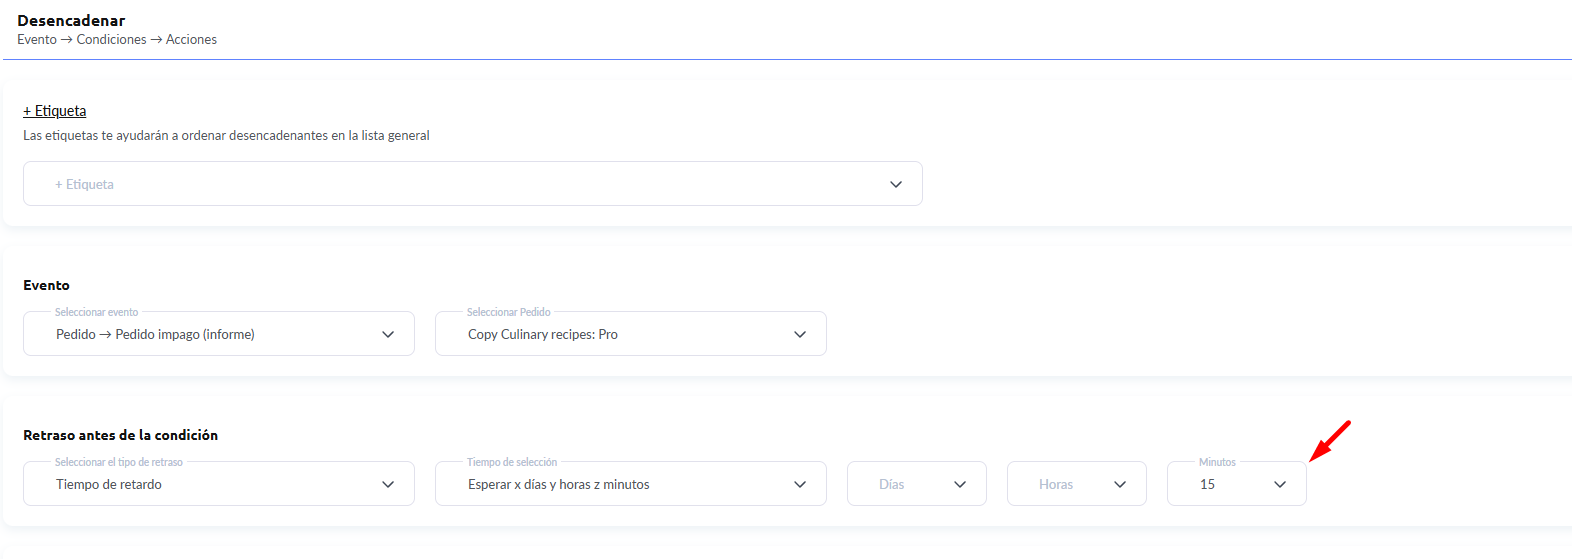Click the Seleccionar evento chevron arrow

coord(388,334)
